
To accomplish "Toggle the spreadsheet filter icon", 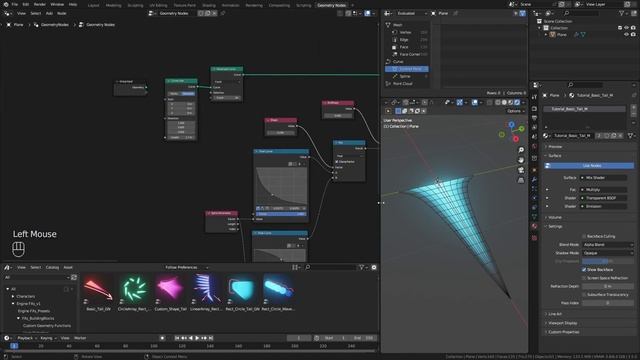I will (522, 13).
